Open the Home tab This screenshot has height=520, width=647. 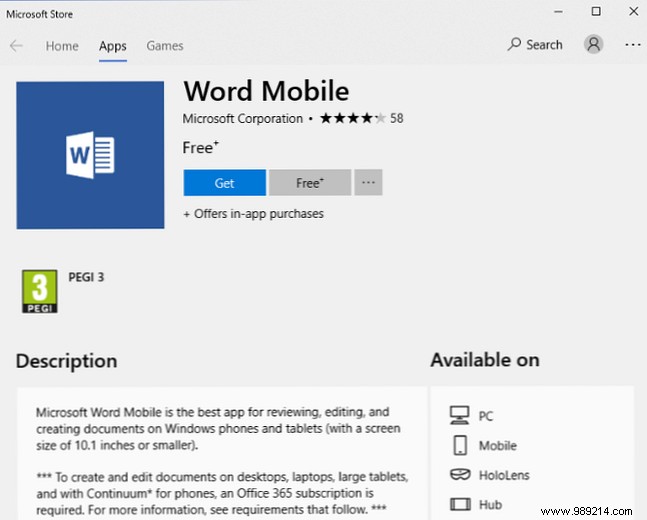click(x=62, y=46)
